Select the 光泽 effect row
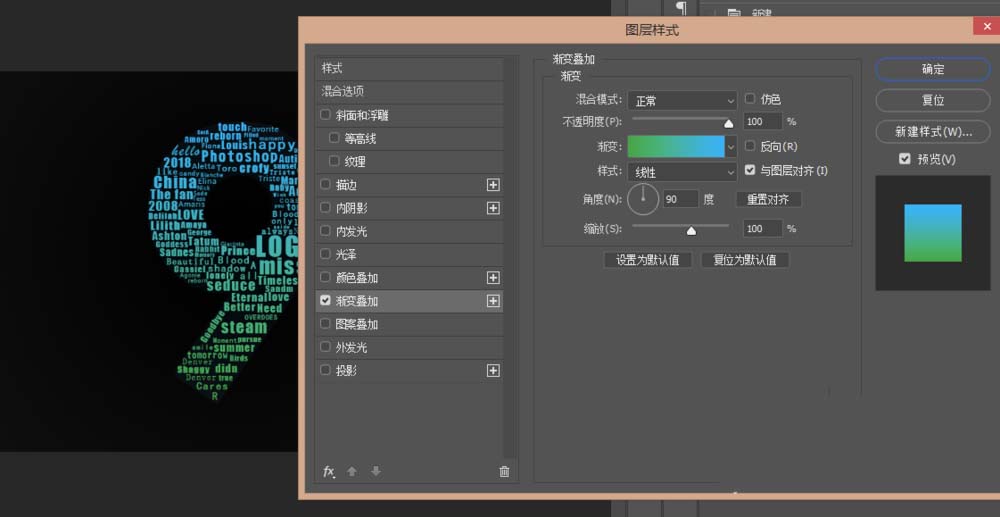The image size is (1000, 517). coord(409,254)
